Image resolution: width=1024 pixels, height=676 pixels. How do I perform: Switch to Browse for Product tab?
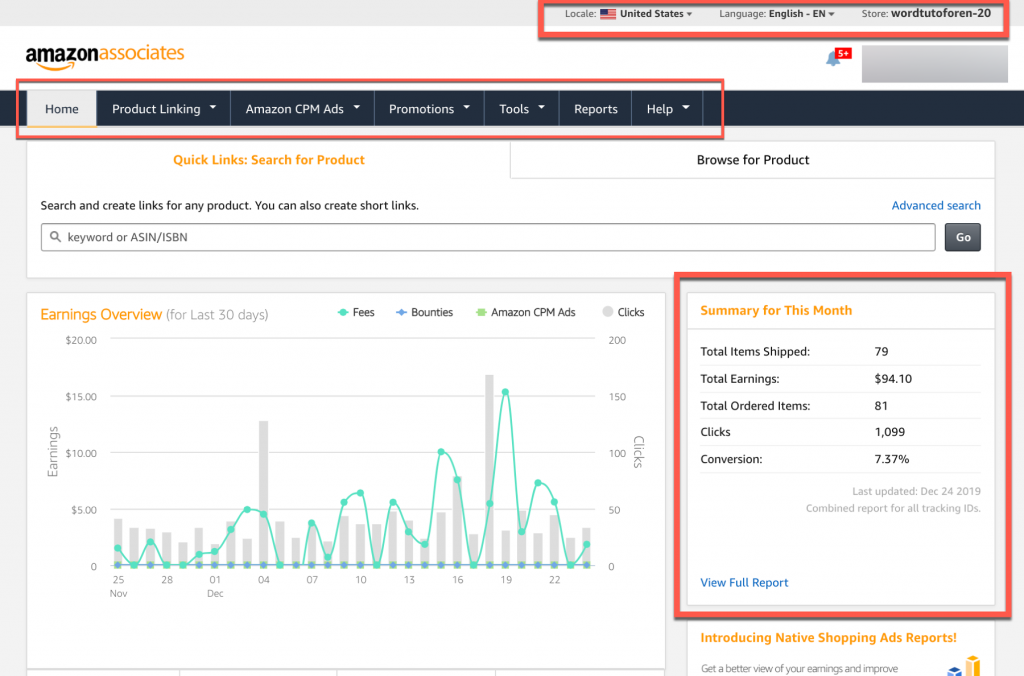tap(752, 160)
